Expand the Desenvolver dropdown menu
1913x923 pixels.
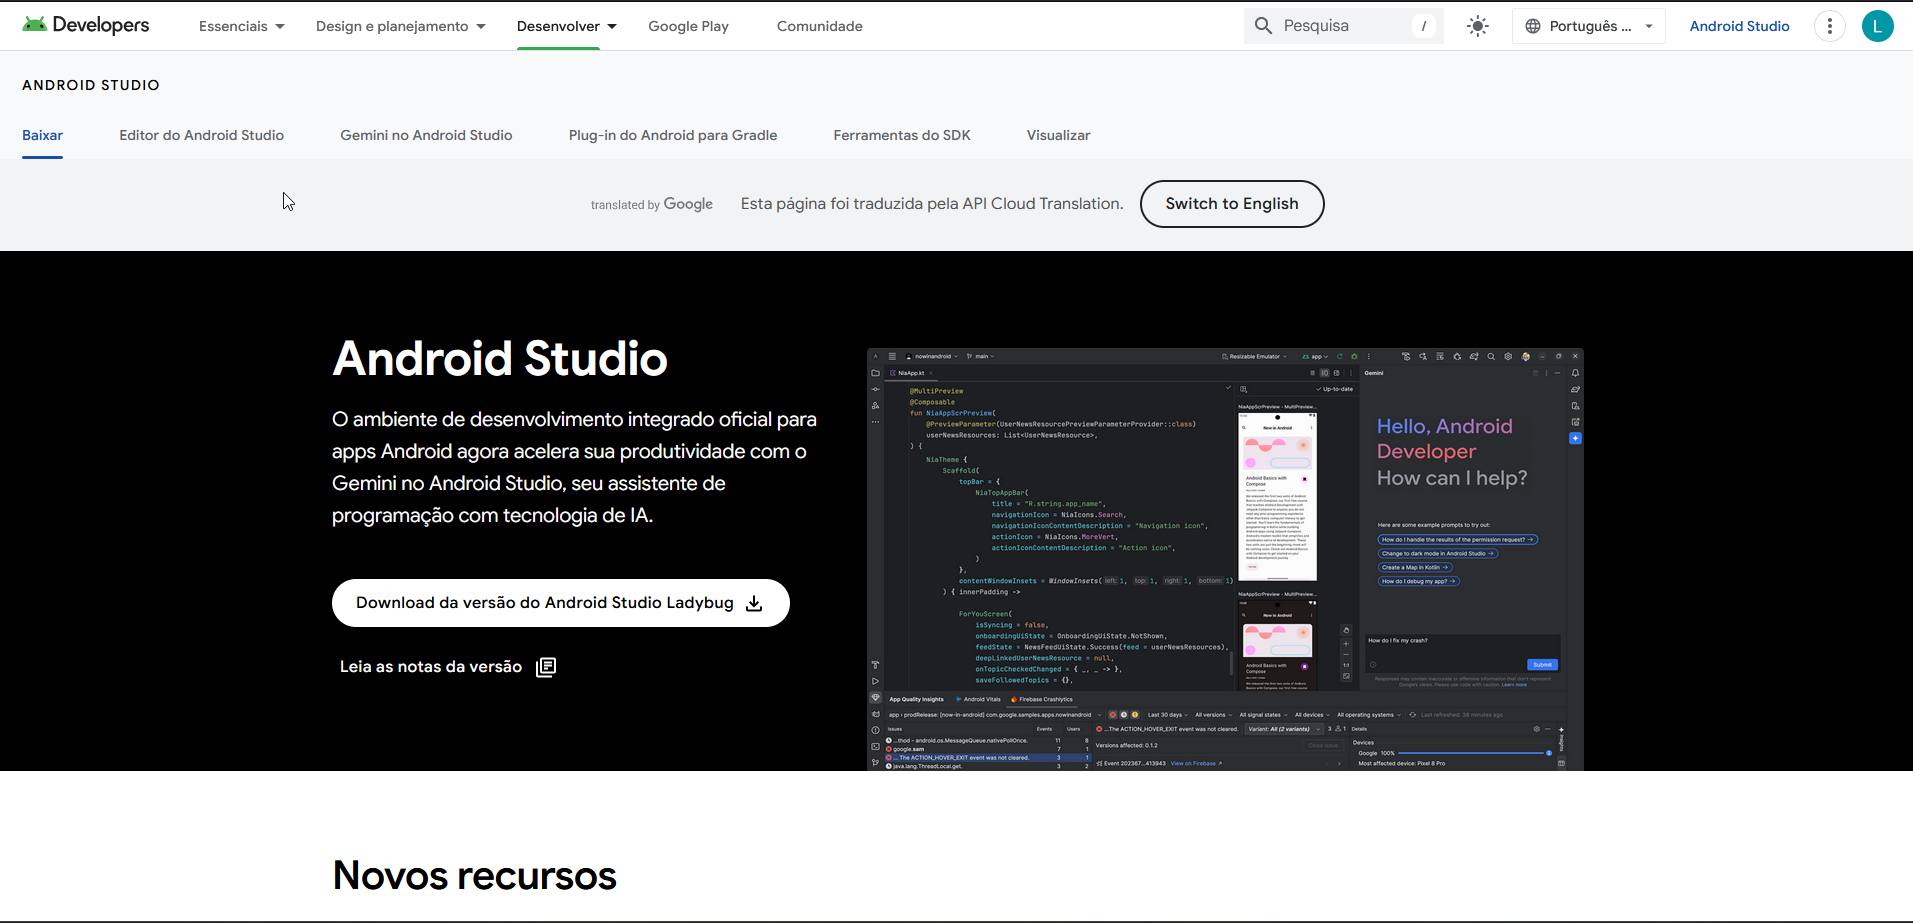click(567, 26)
